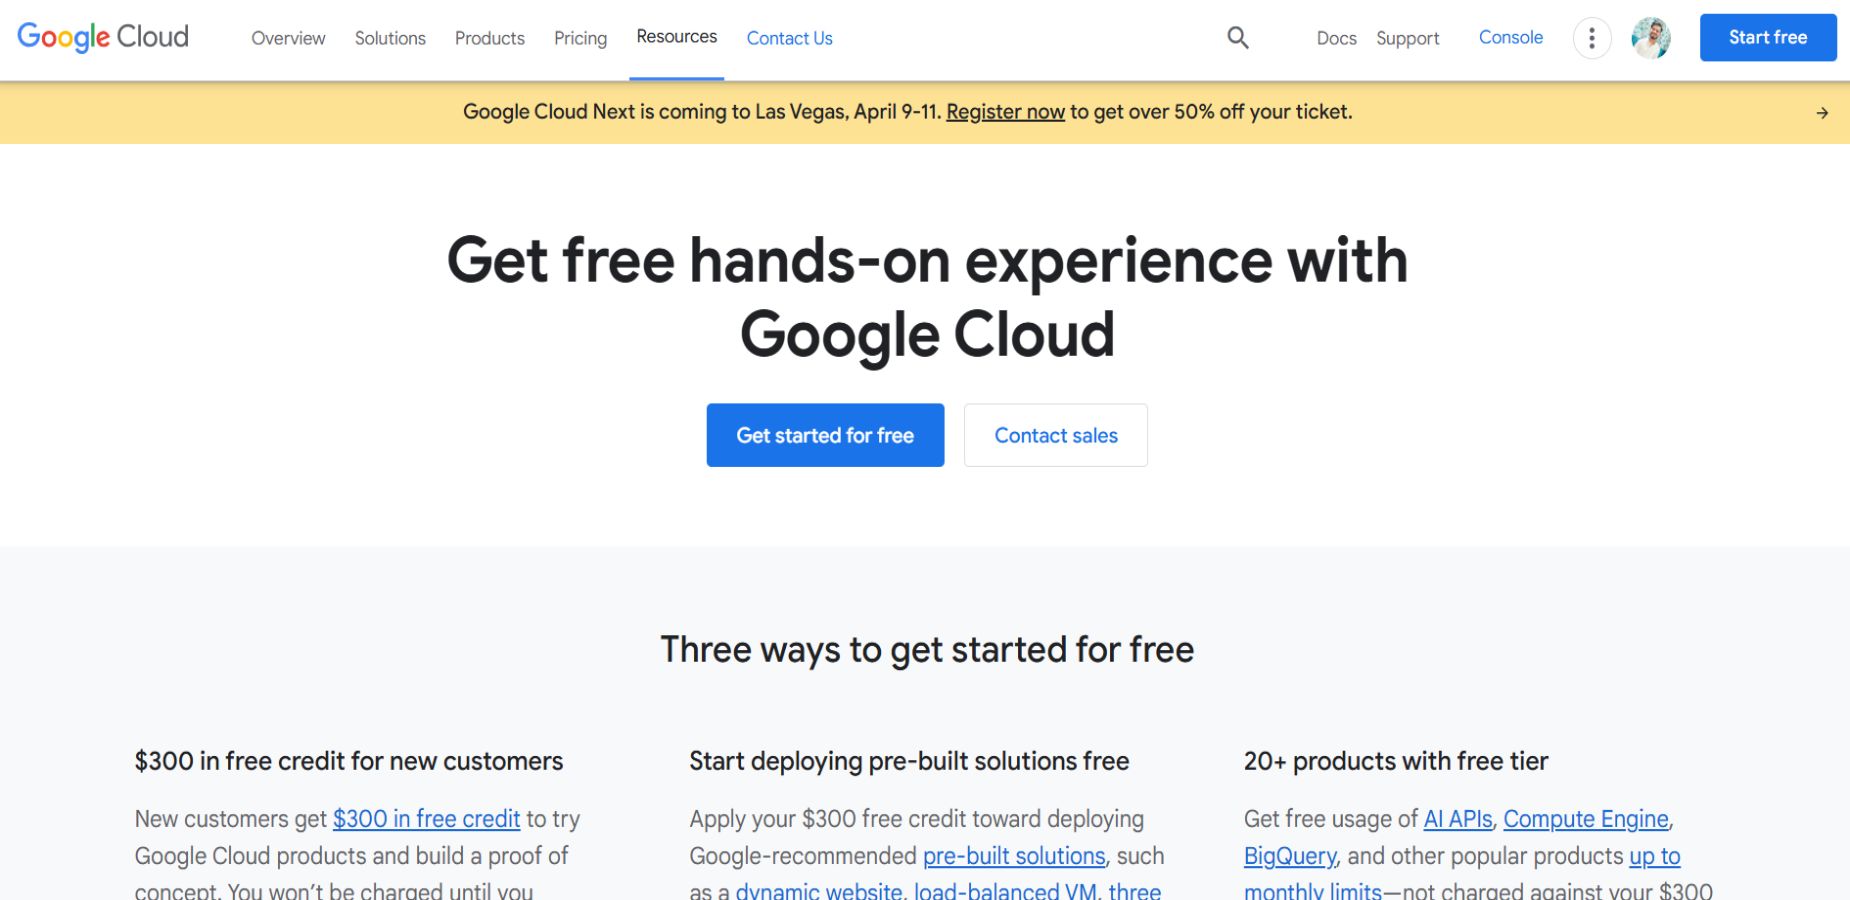Open the Solutions navigation item
The width and height of the screenshot is (1850, 900).
[x=389, y=38]
